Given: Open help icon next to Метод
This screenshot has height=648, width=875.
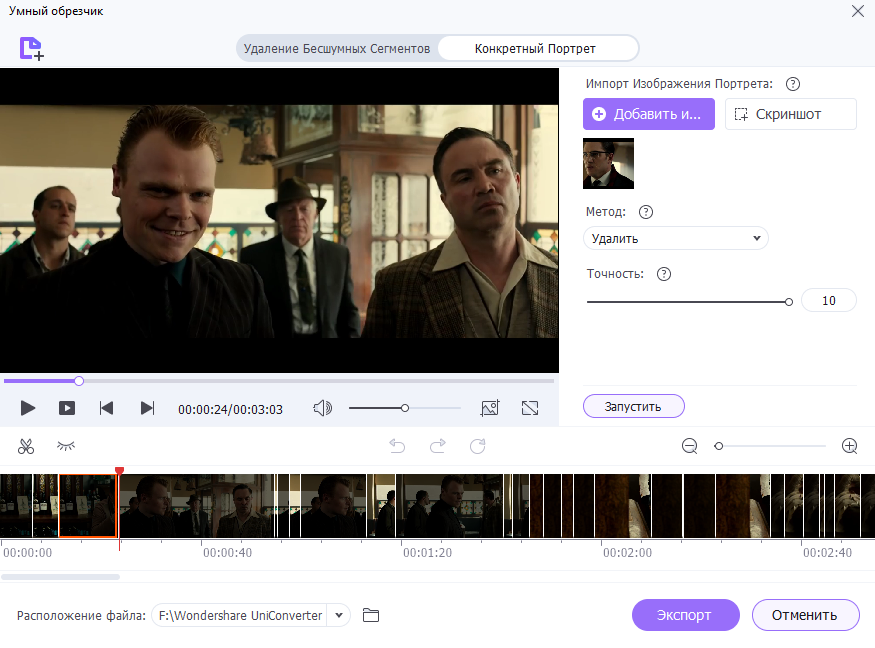Looking at the screenshot, I should click(x=646, y=212).
